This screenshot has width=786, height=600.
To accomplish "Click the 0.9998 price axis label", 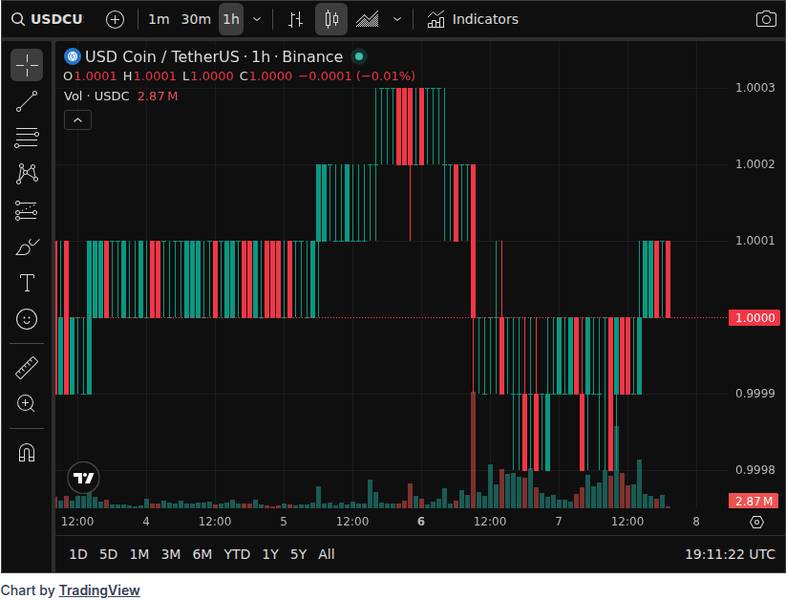I will pos(754,470).
